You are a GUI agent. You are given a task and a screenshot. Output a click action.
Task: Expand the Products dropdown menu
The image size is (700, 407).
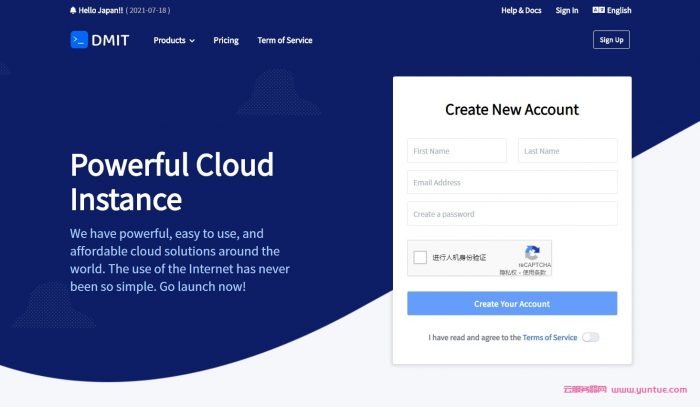pyautogui.click(x=174, y=40)
